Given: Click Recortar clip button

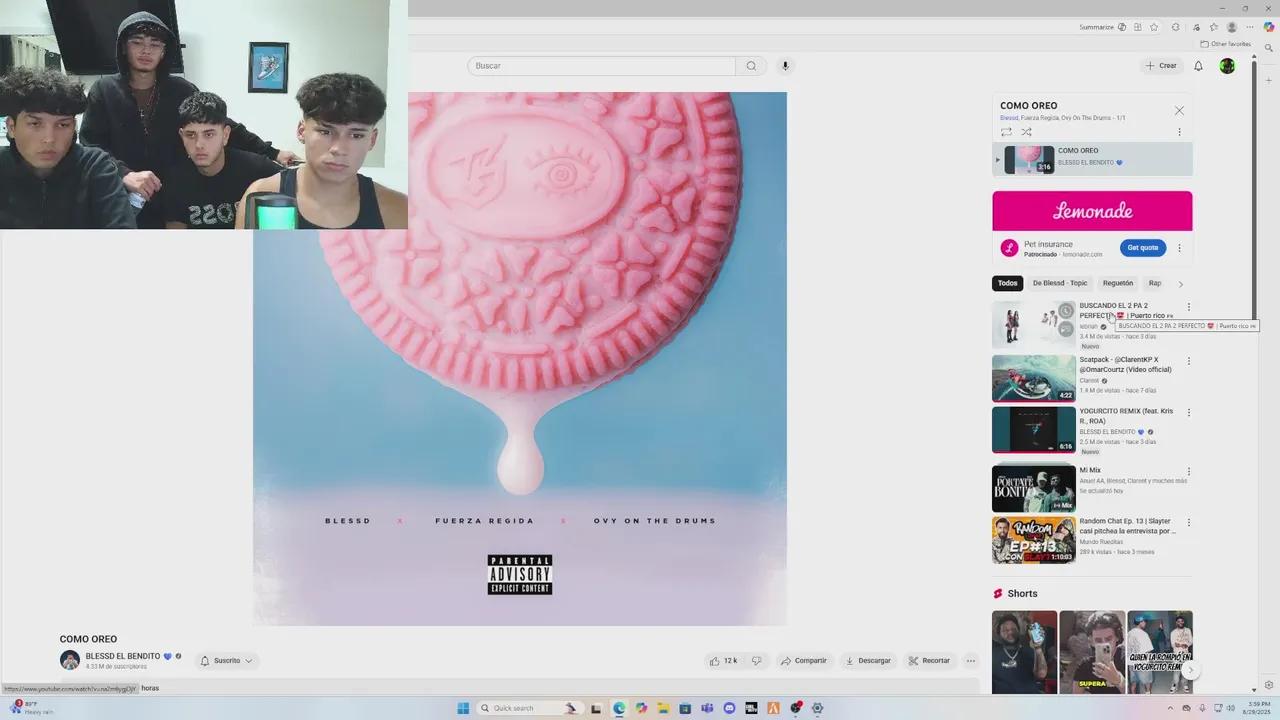Looking at the screenshot, I should point(929,661).
